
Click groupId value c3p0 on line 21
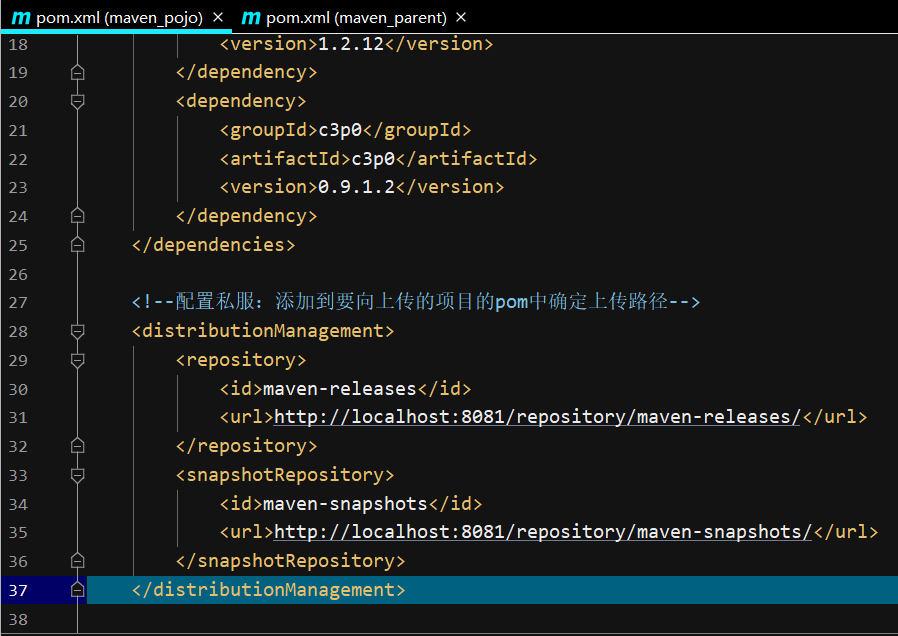340,131
